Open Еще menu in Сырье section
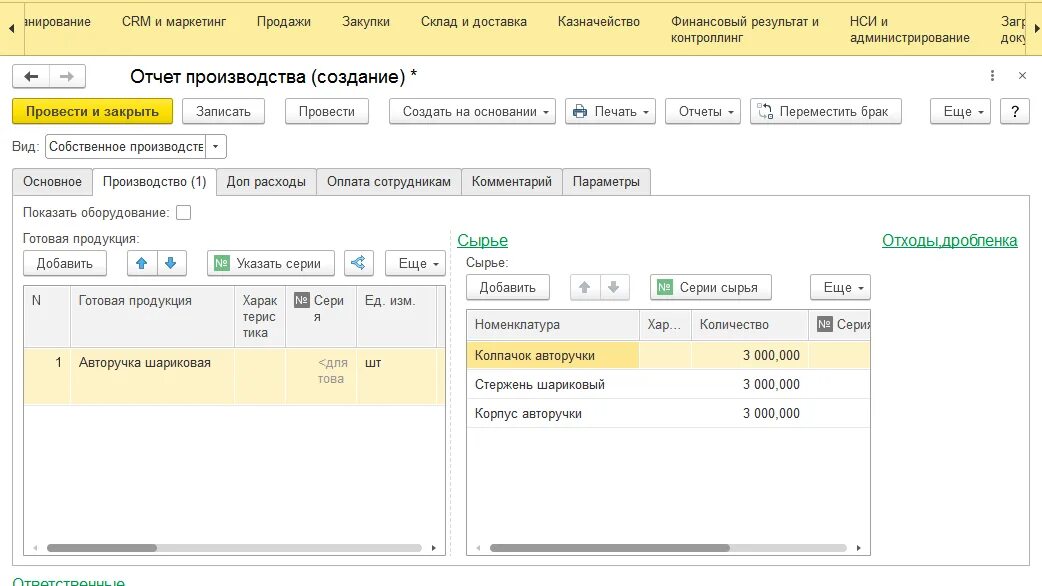This screenshot has width=1042, height=586. [840, 287]
